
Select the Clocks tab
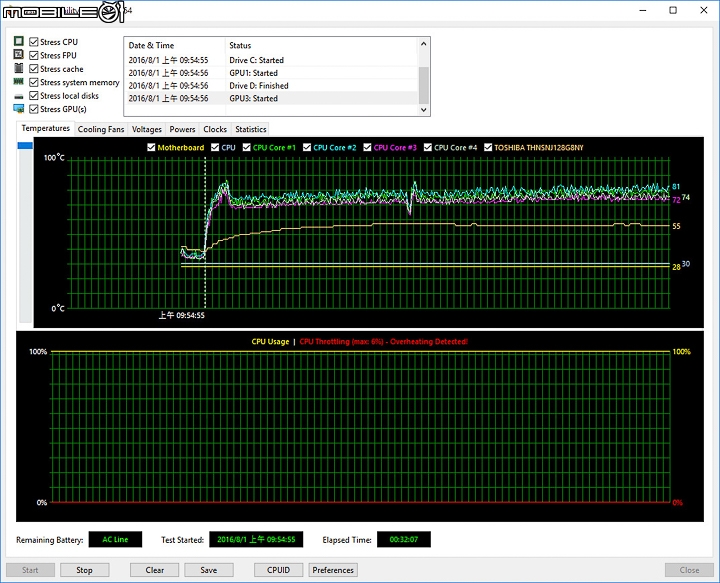[x=215, y=129]
